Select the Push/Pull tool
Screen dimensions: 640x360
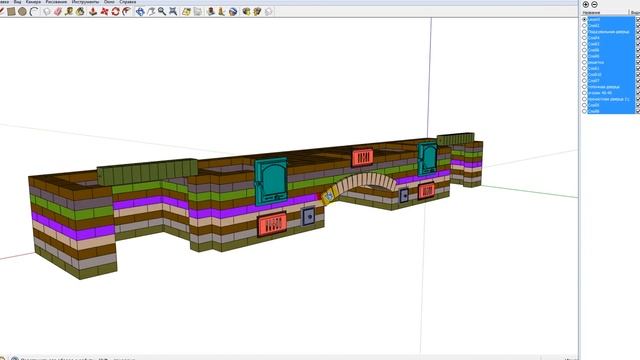pyautogui.click(x=93, y=11)
